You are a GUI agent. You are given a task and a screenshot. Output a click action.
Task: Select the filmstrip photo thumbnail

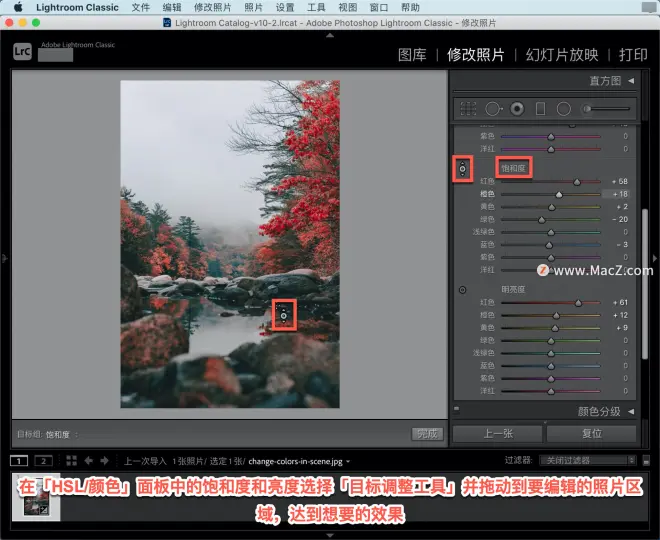[x=36, y=498]
